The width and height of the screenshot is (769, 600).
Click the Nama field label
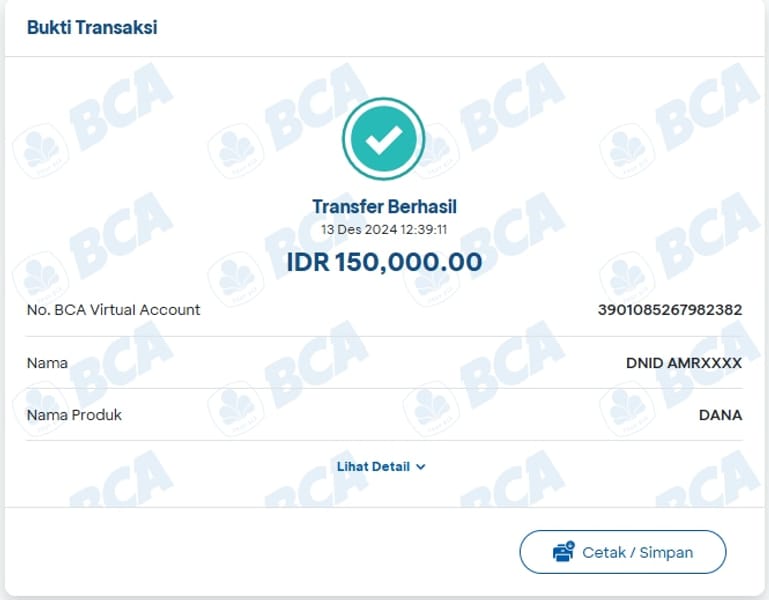[47, 363]
